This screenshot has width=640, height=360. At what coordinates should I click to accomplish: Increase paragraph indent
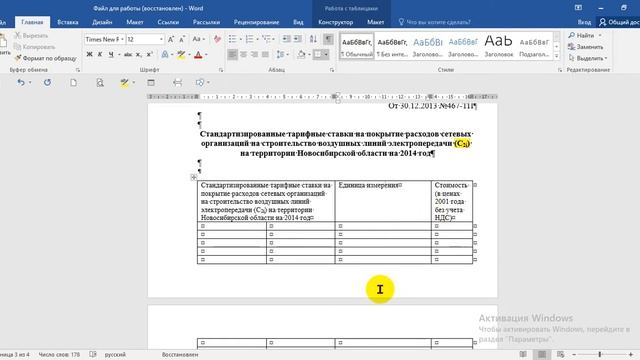pyautogui.click(x=298, y=39)
